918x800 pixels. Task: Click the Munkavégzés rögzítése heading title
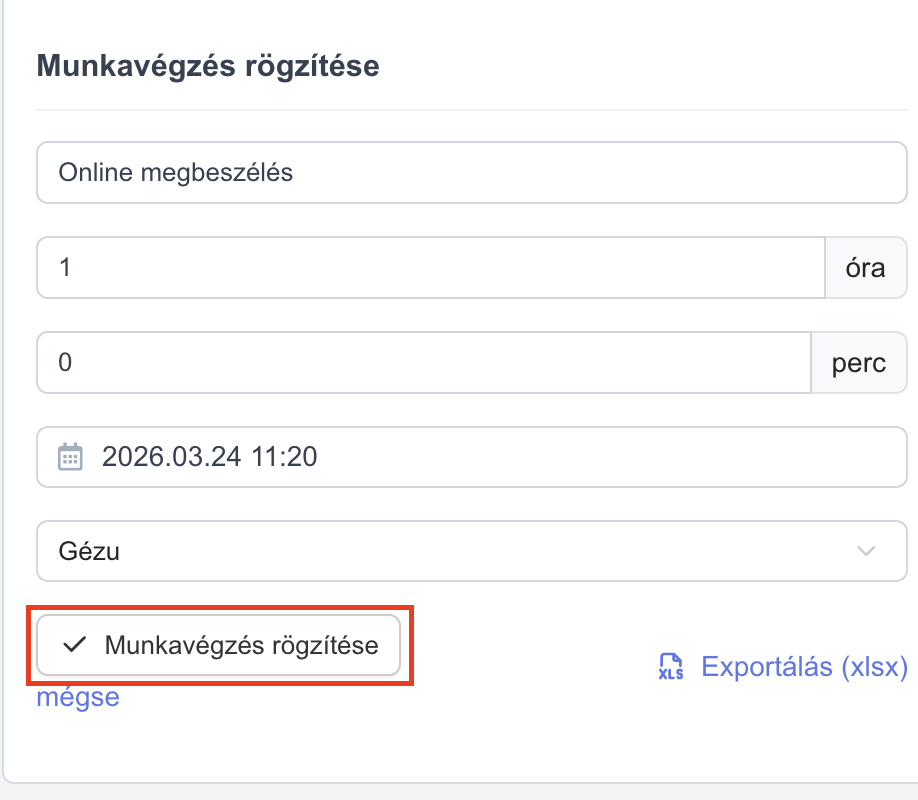pos(208,66)
